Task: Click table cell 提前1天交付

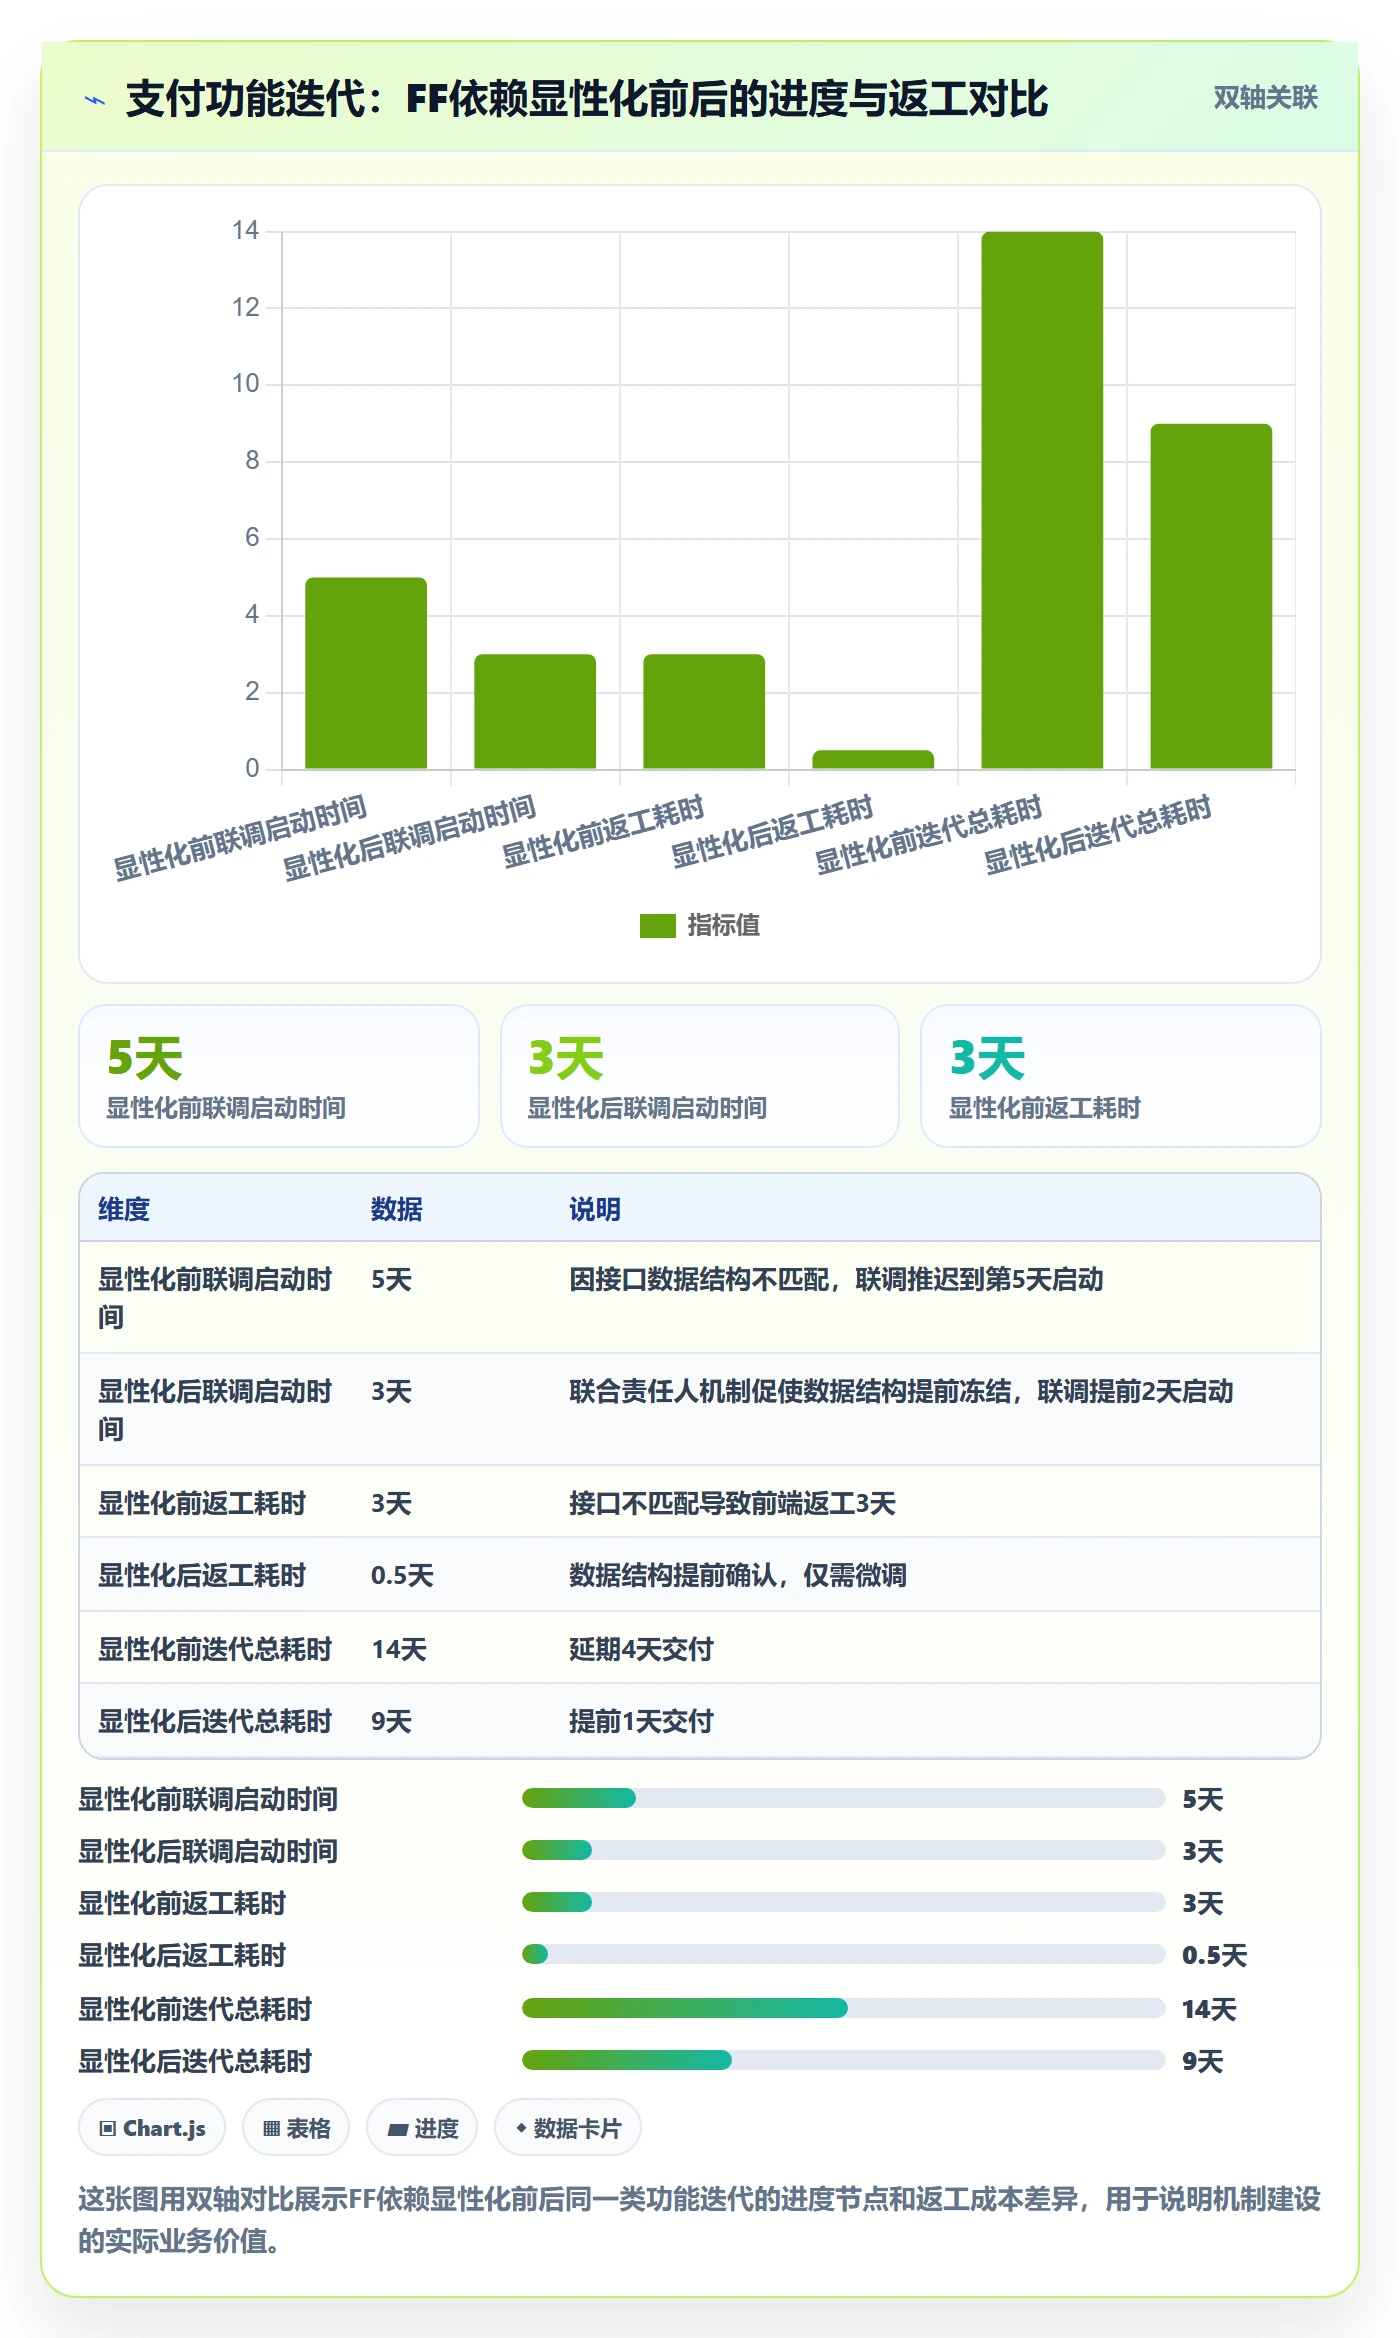Action: tap(641, 1721)
